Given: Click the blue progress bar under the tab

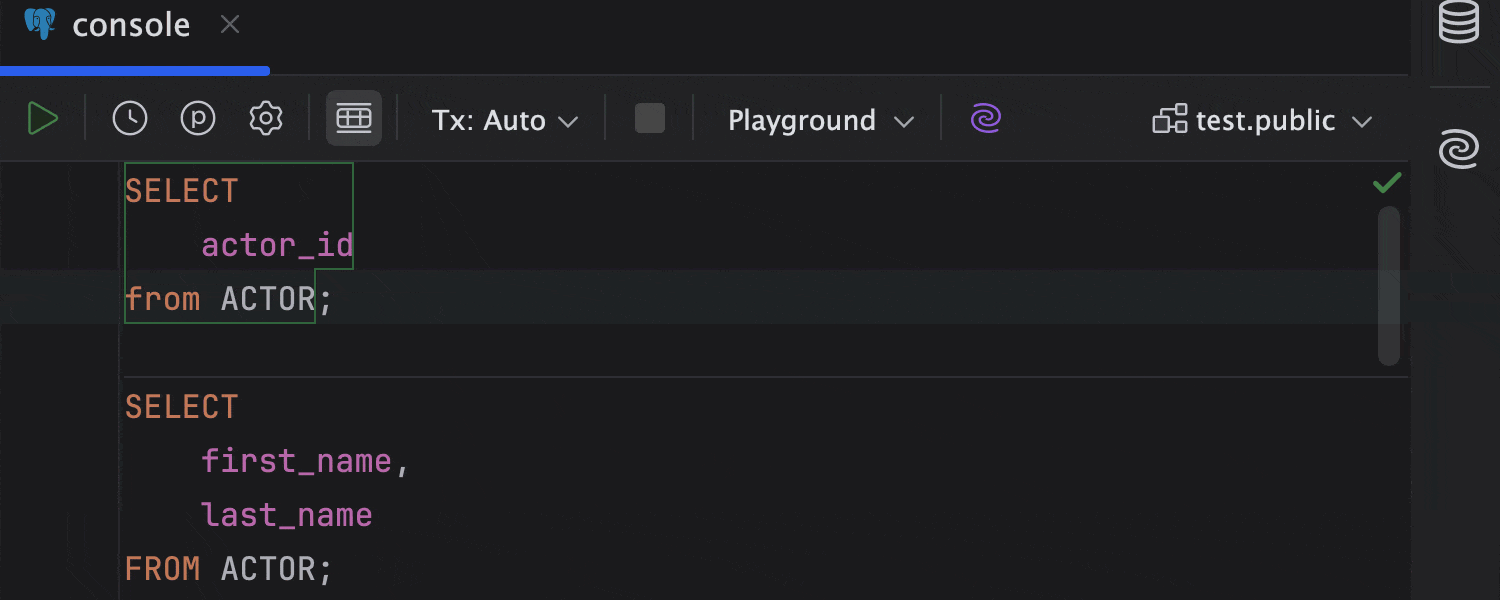Looking at the screenshot, I should tap(135, 70).
